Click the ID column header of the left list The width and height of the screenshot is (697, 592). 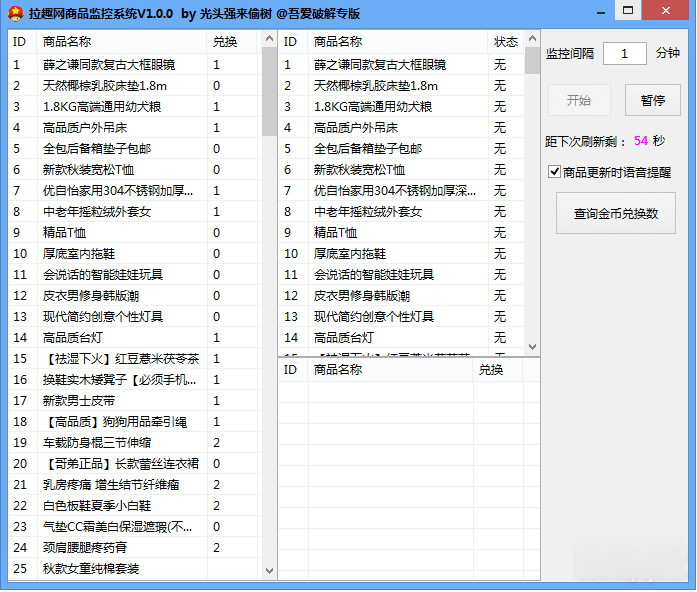click(x=20, y=42)
